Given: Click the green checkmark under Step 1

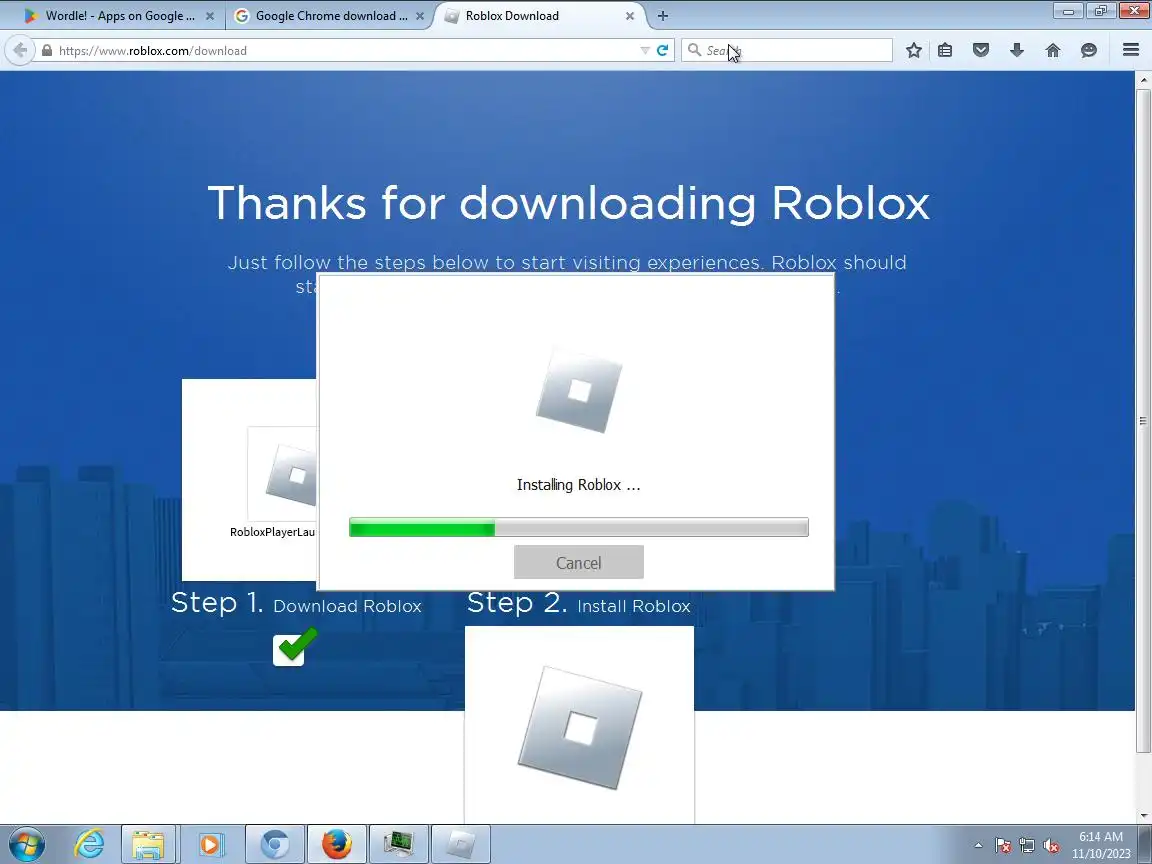Looking at the screenshot, I should coord(295,647).
